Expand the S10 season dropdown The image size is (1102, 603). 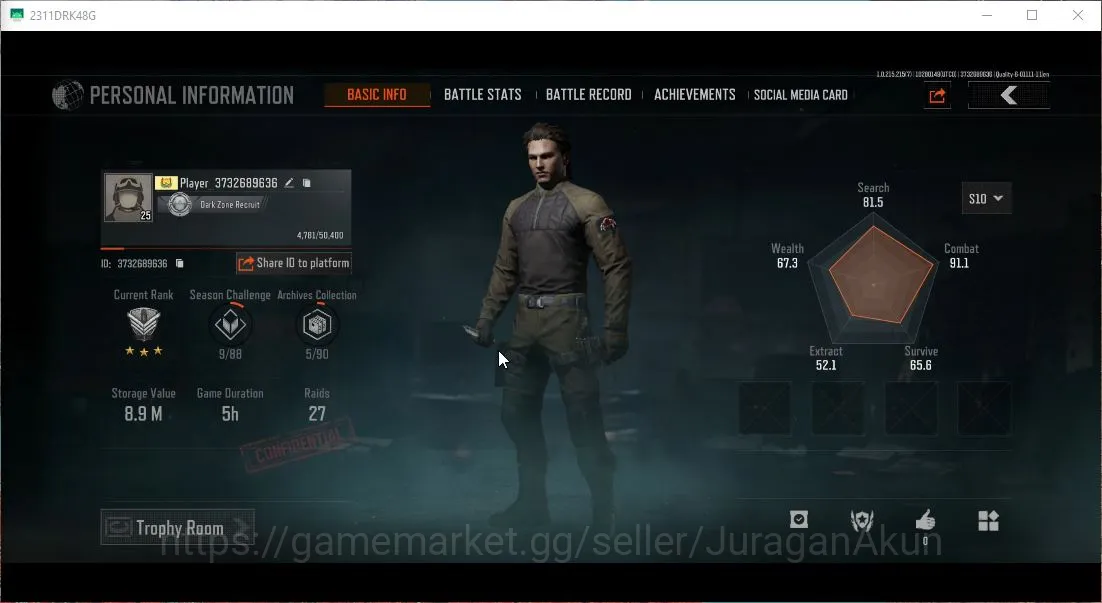coord(986,198)
